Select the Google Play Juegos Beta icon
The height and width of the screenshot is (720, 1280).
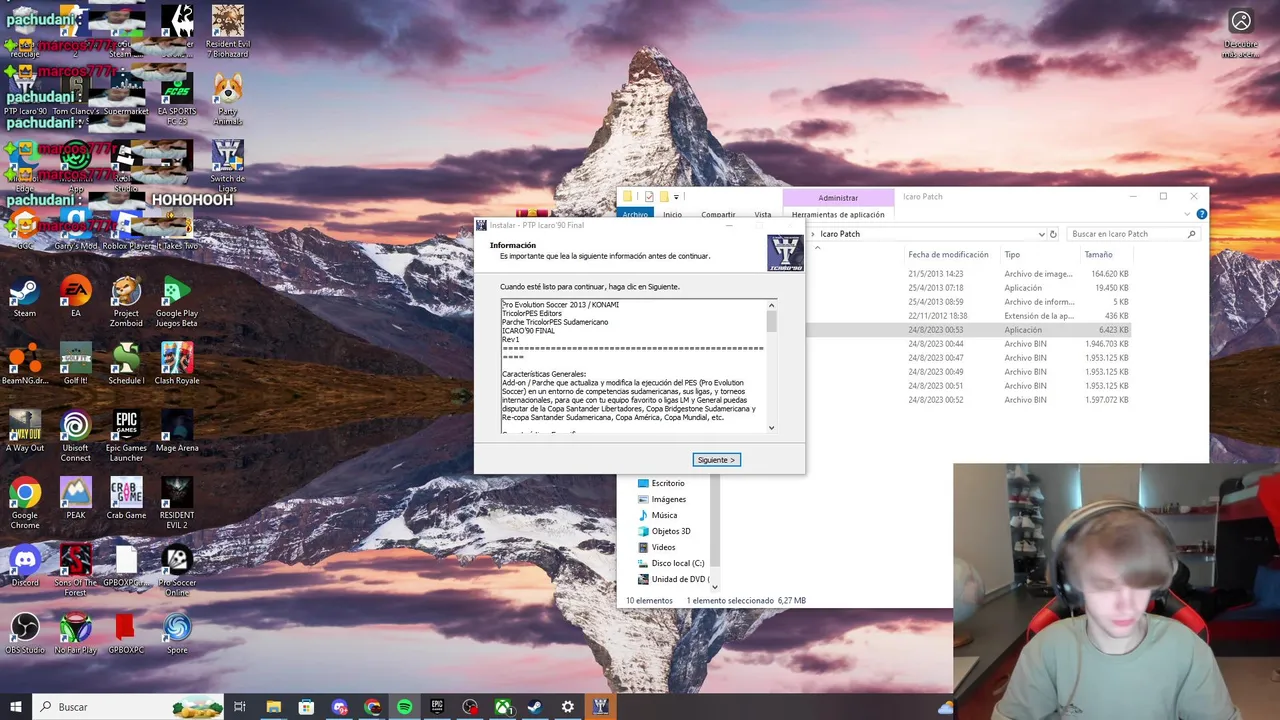(177, 302)
